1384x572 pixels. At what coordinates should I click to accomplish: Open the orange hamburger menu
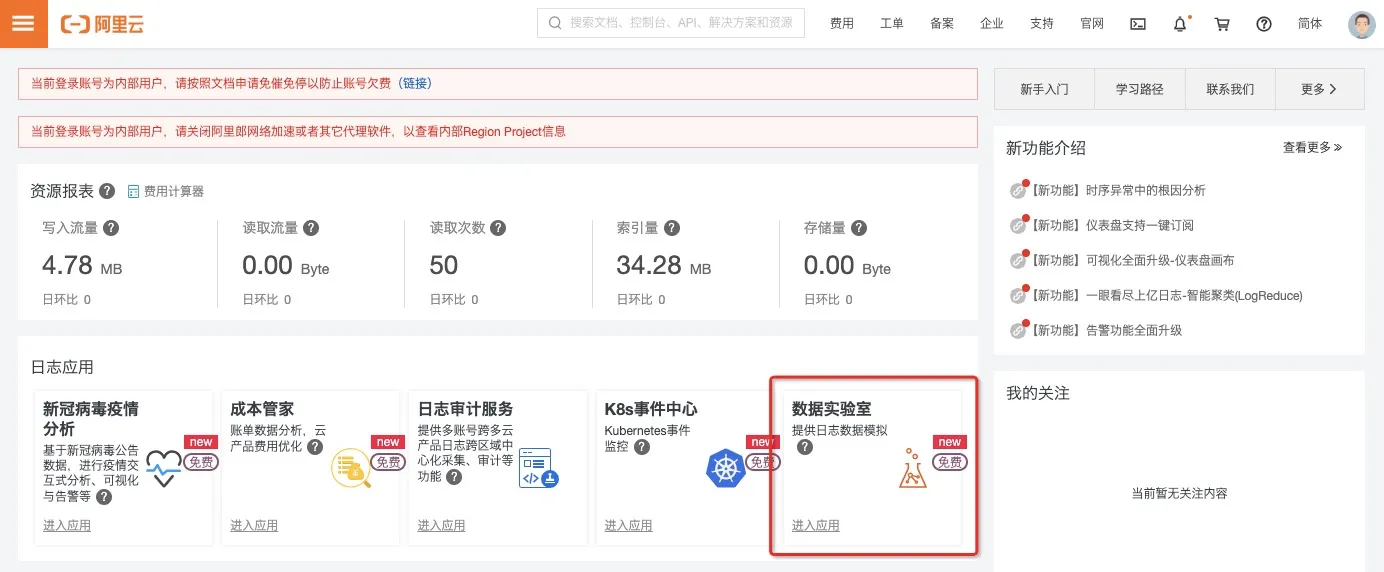coord(24,24)
